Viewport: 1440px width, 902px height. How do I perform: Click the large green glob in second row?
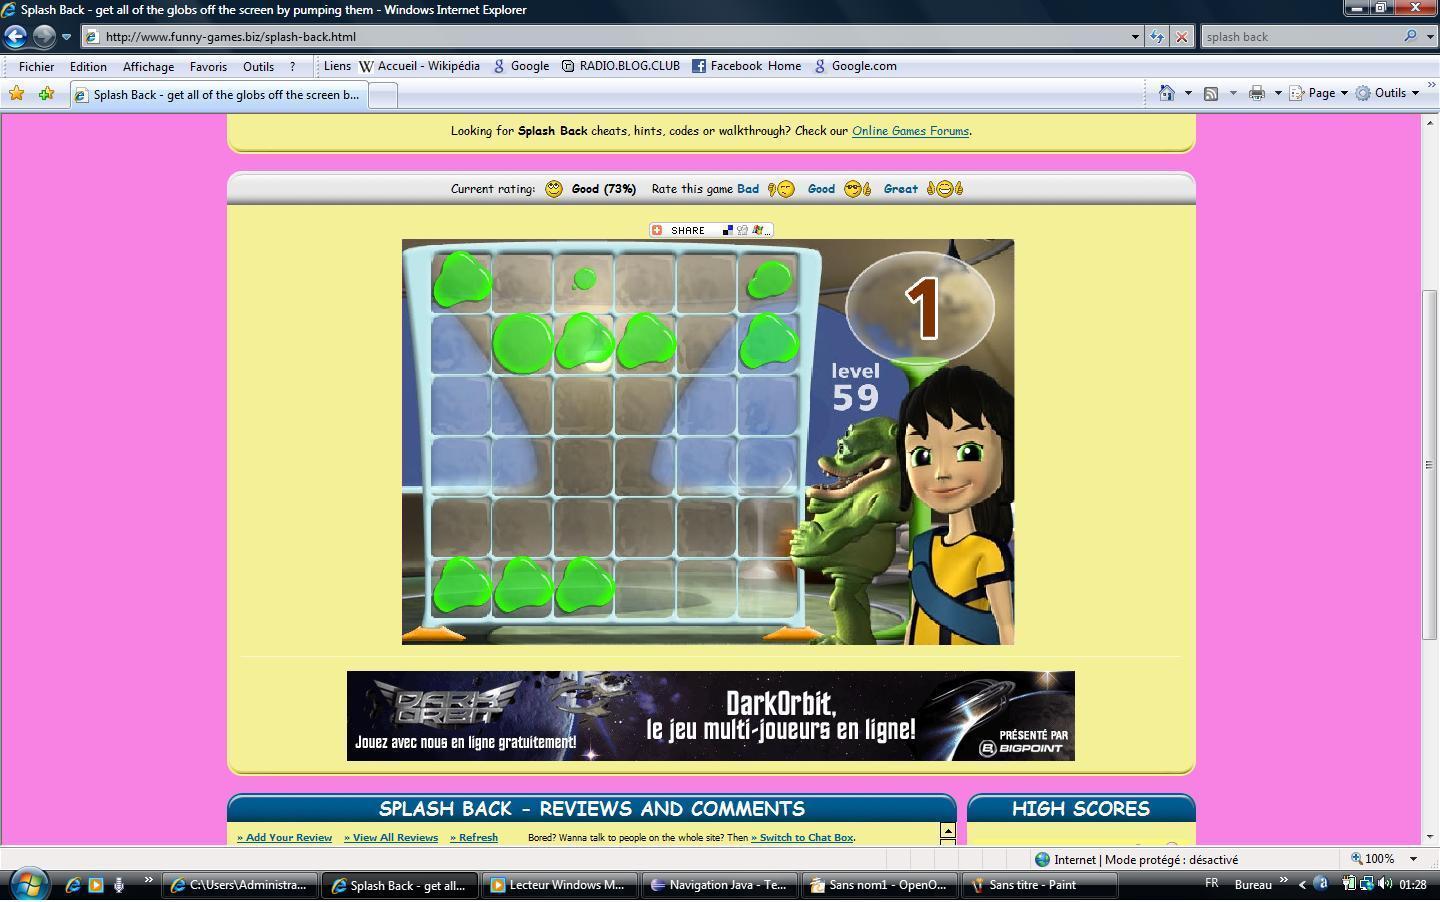point(522,343)
